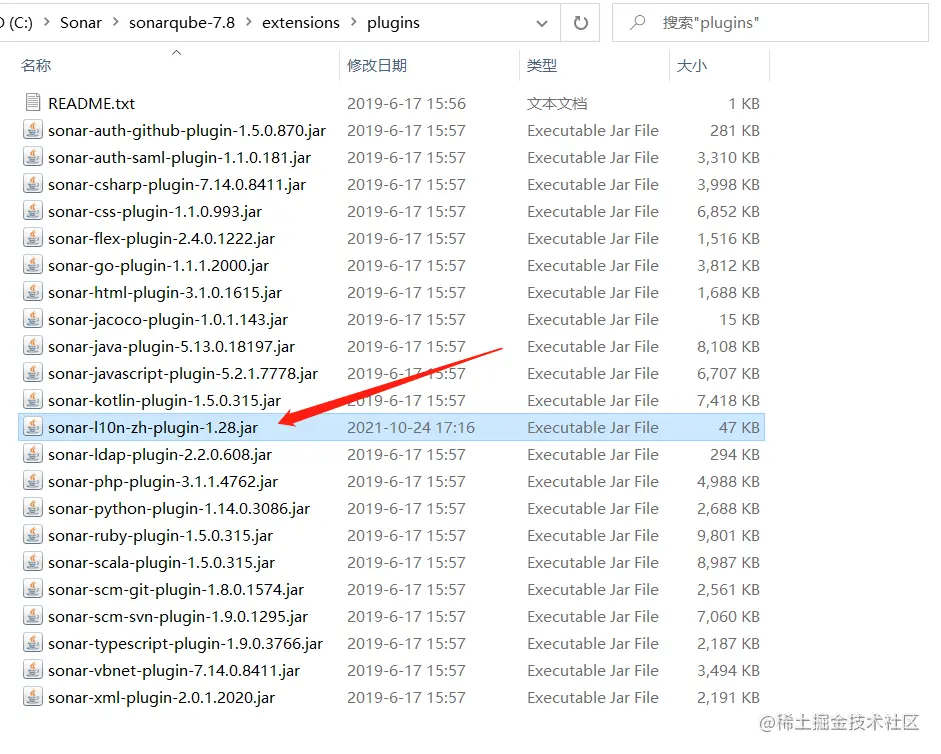Select file name sonar-typescript-plugin-1.9.0.3766.jar
The image size is (941, 754).
coord(185,644)
